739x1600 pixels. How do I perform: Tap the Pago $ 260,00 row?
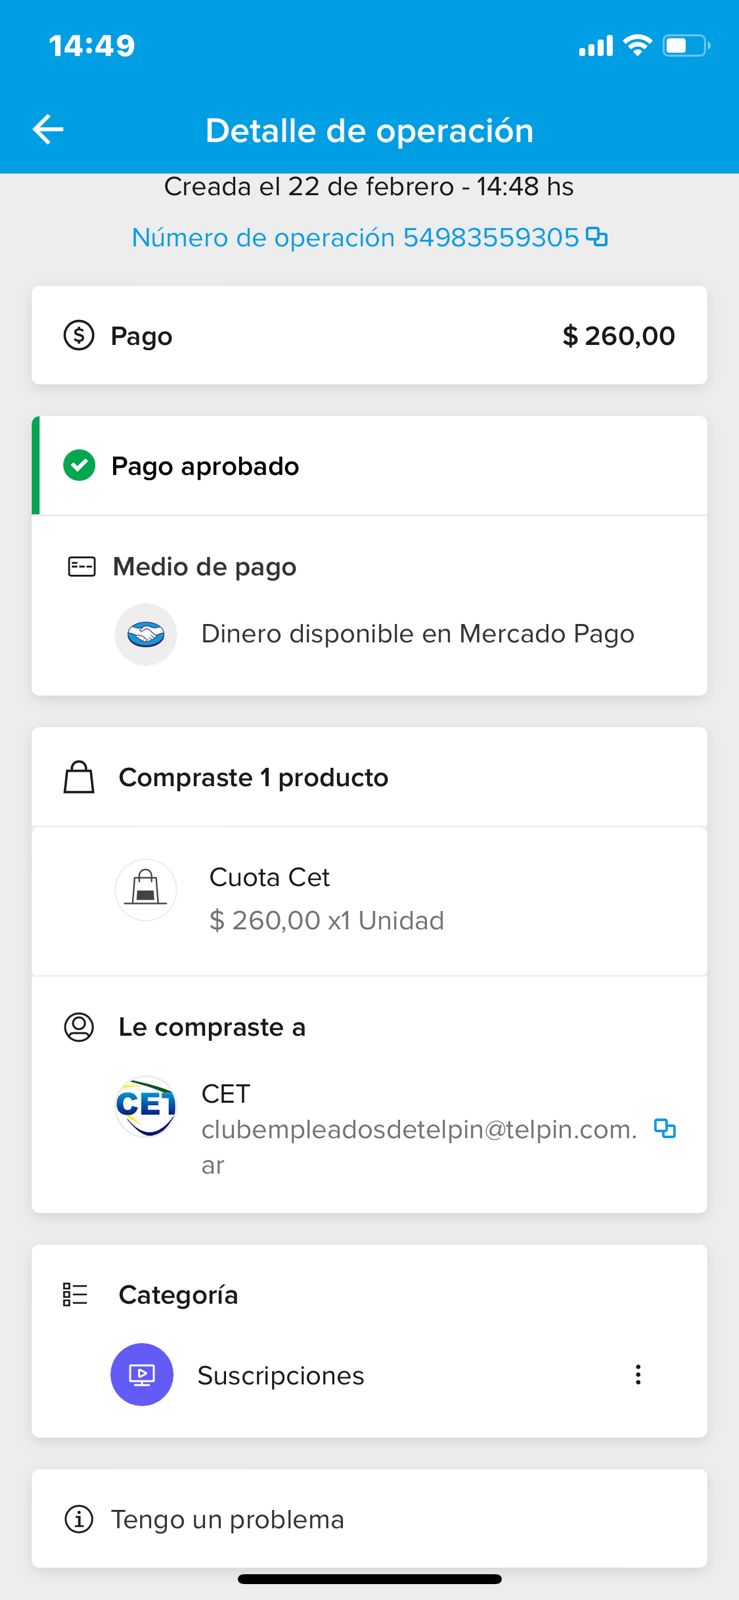(x=369, y=336)
